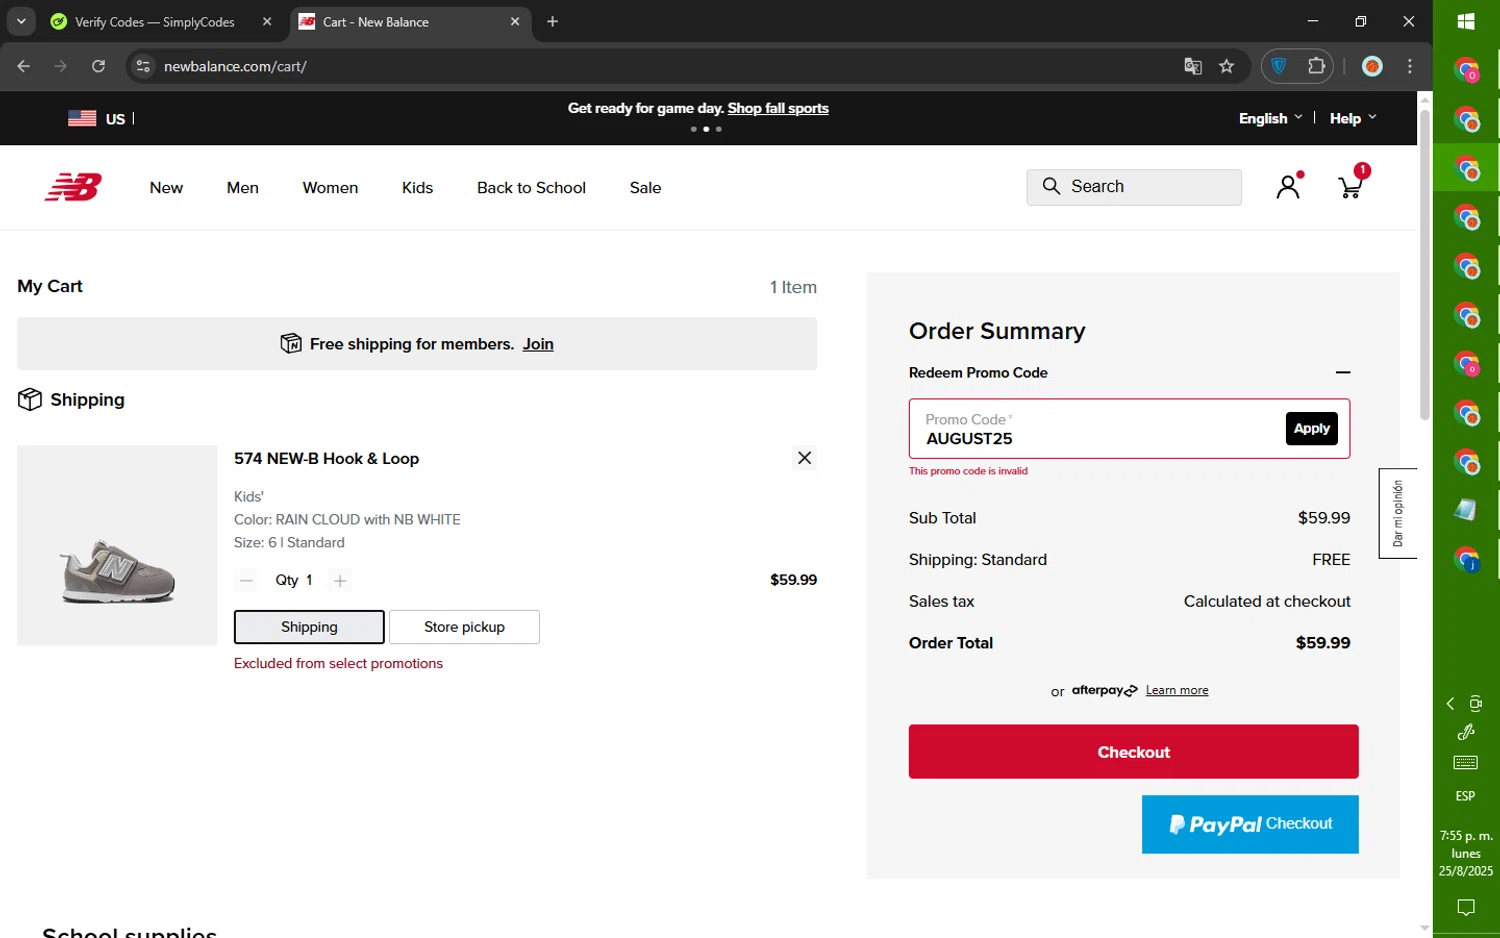
Task: Click the hidden icons chevron in taskbar
Action: tap(1451, 704)
